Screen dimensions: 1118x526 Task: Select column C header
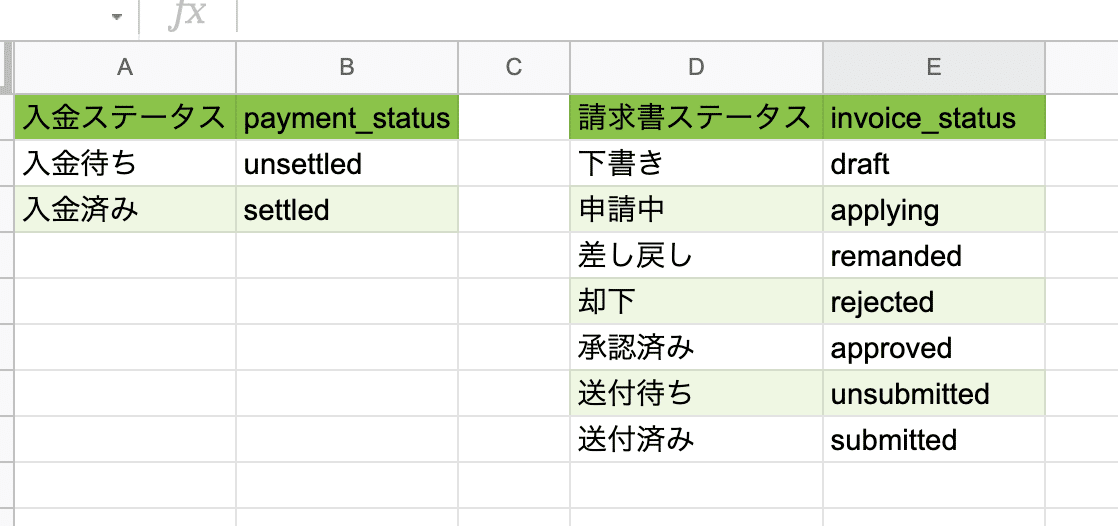(x=514, y=67)
